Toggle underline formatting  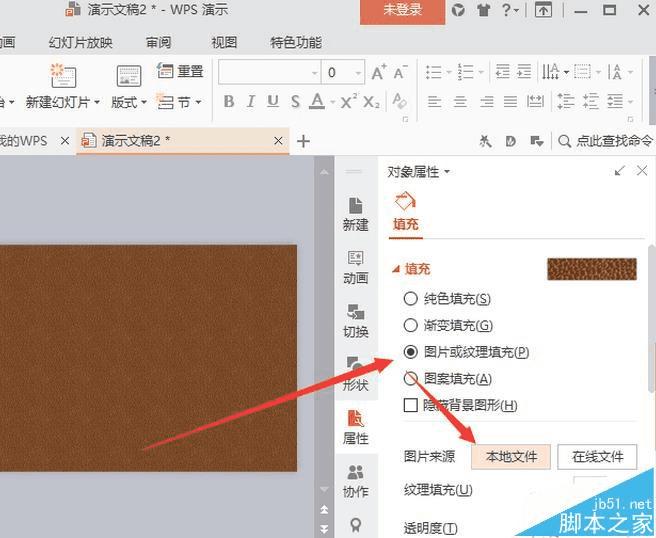273,101
